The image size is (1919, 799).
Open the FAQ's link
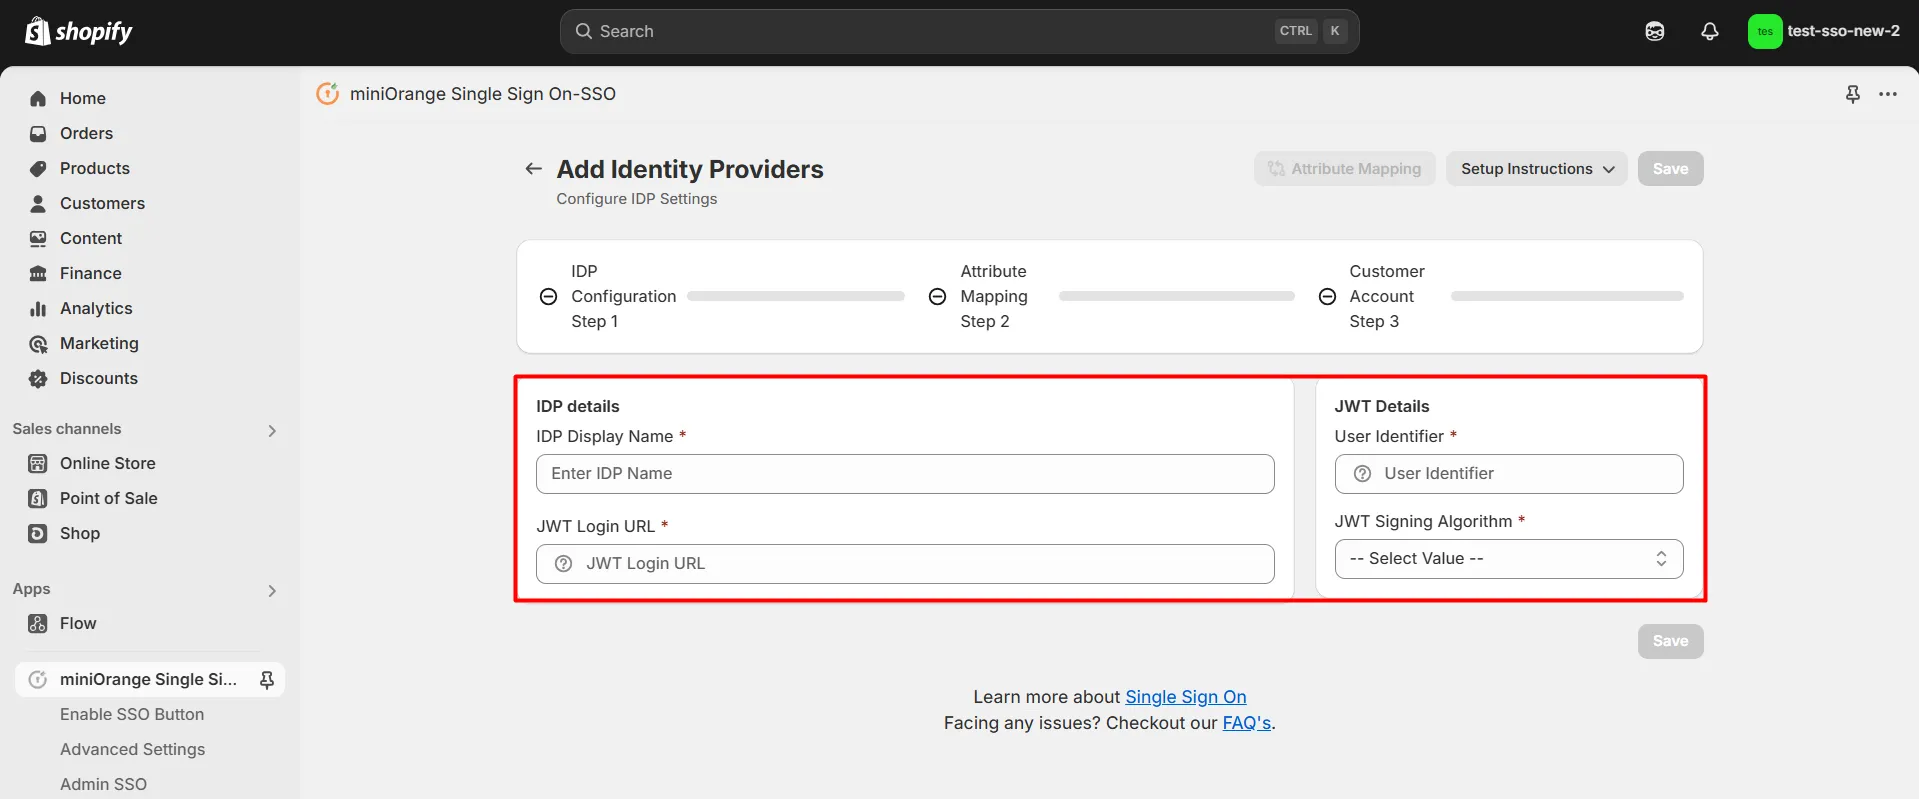coord(1247,723)
